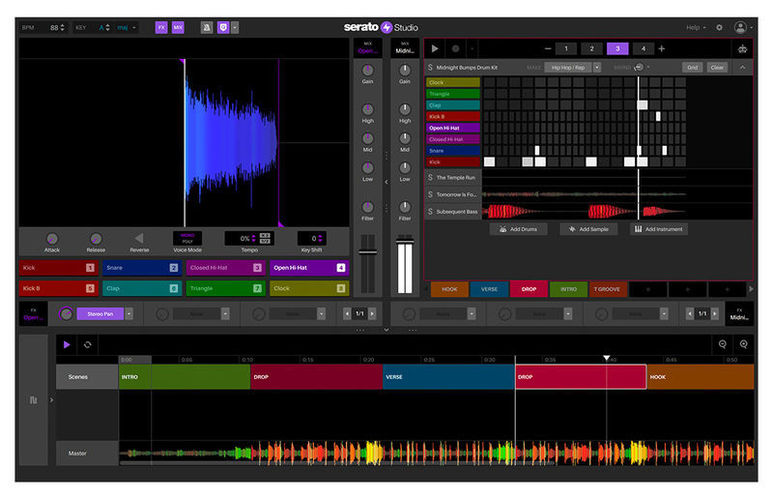Viewport: 773px width, 500px height.
Task: Expand the left sidebar chevron
Action: (x=51, y=400)
